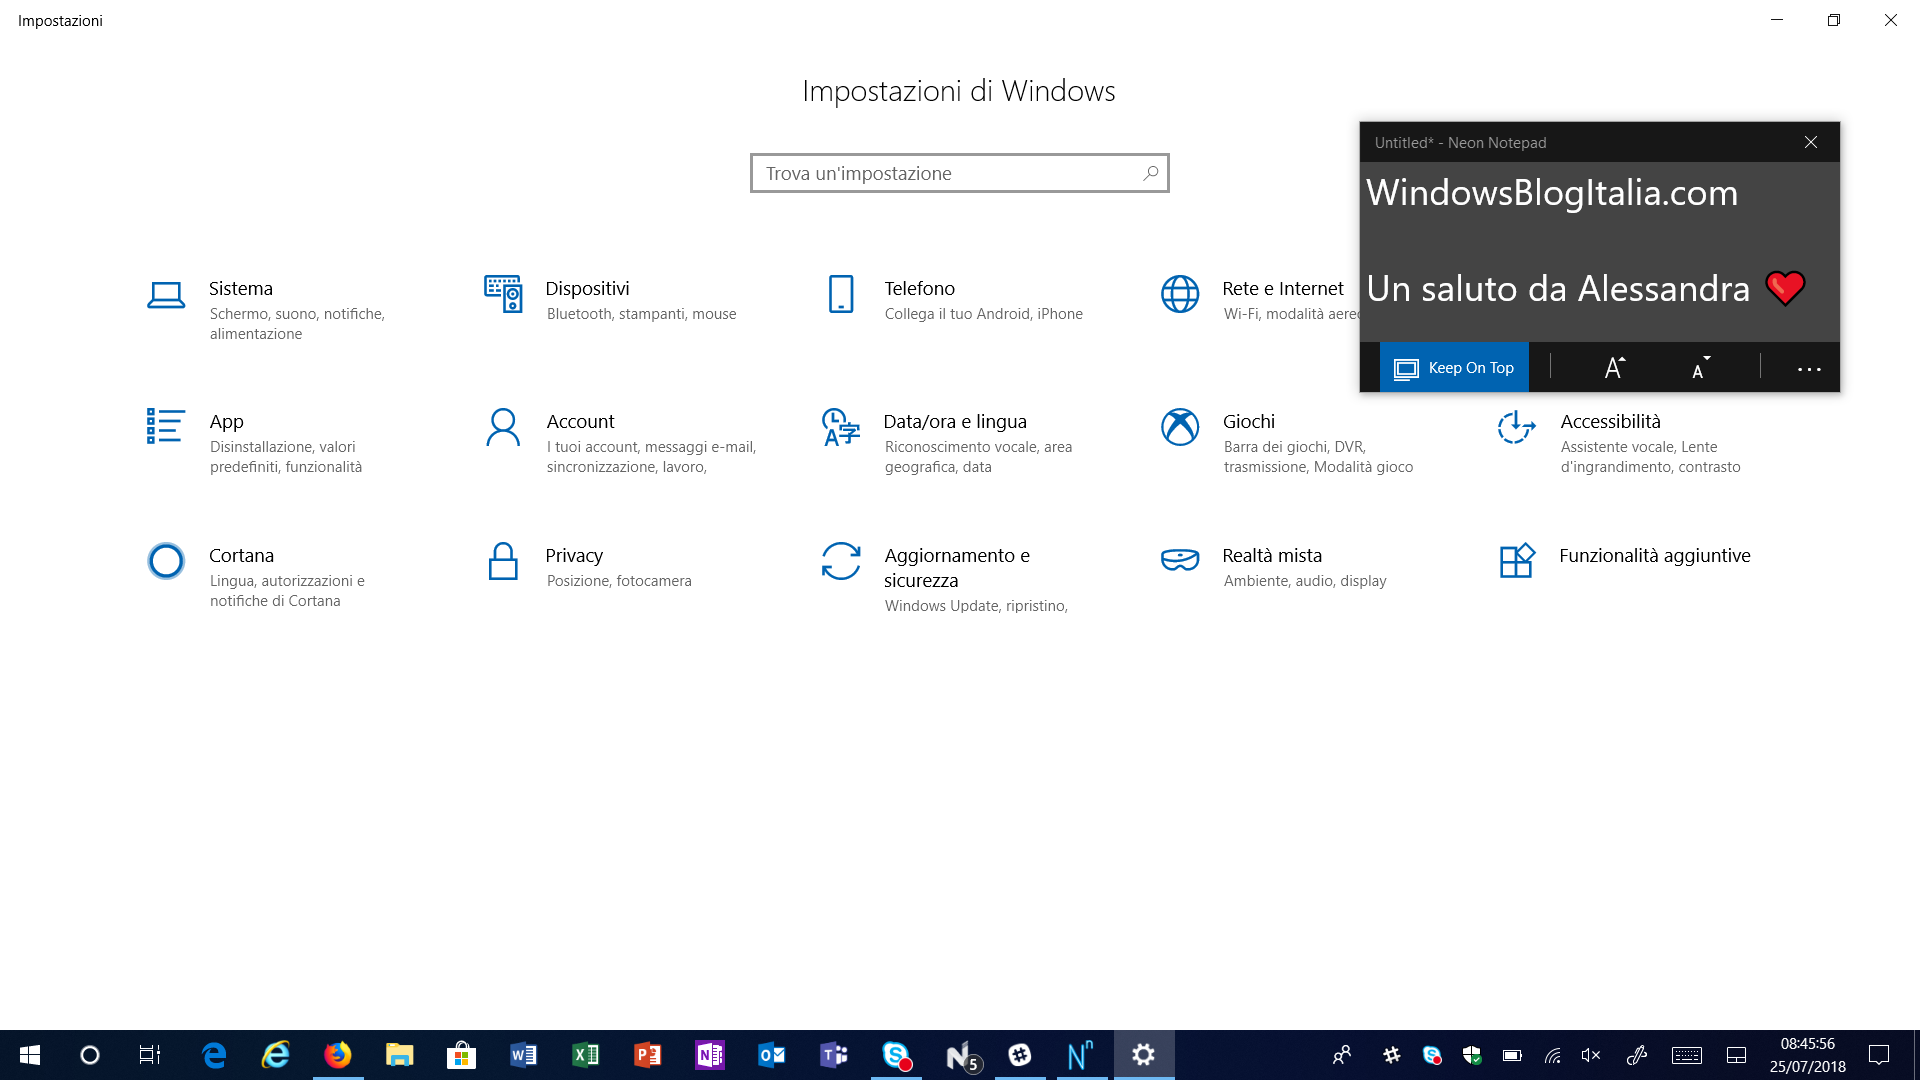Open the App list icon

coord(166,426)
